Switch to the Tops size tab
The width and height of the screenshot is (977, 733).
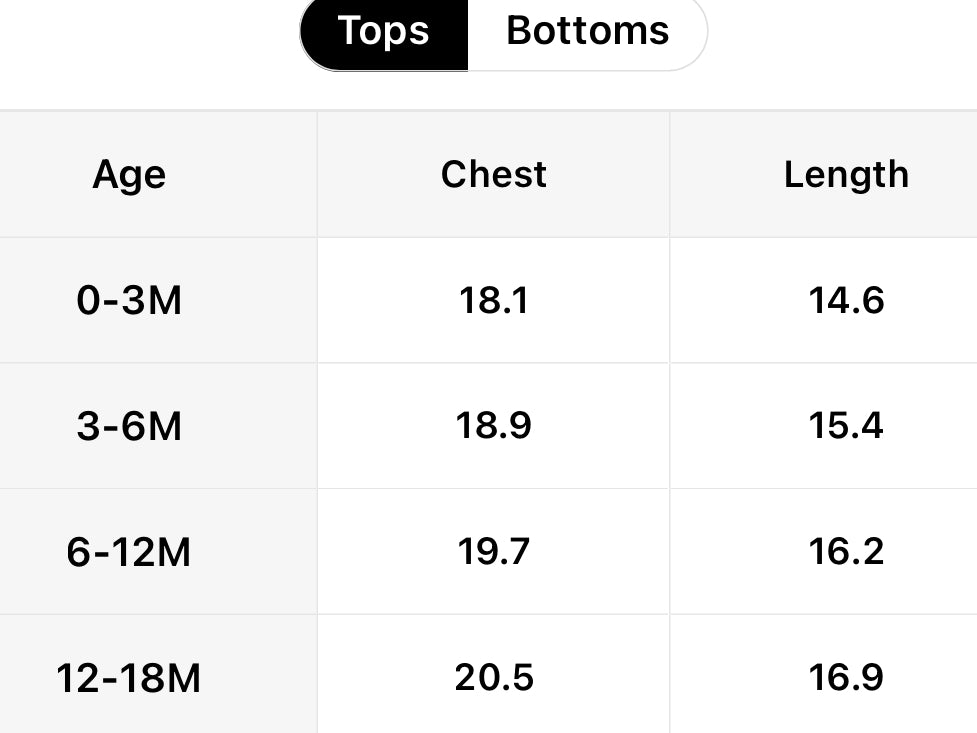[384, 31]
